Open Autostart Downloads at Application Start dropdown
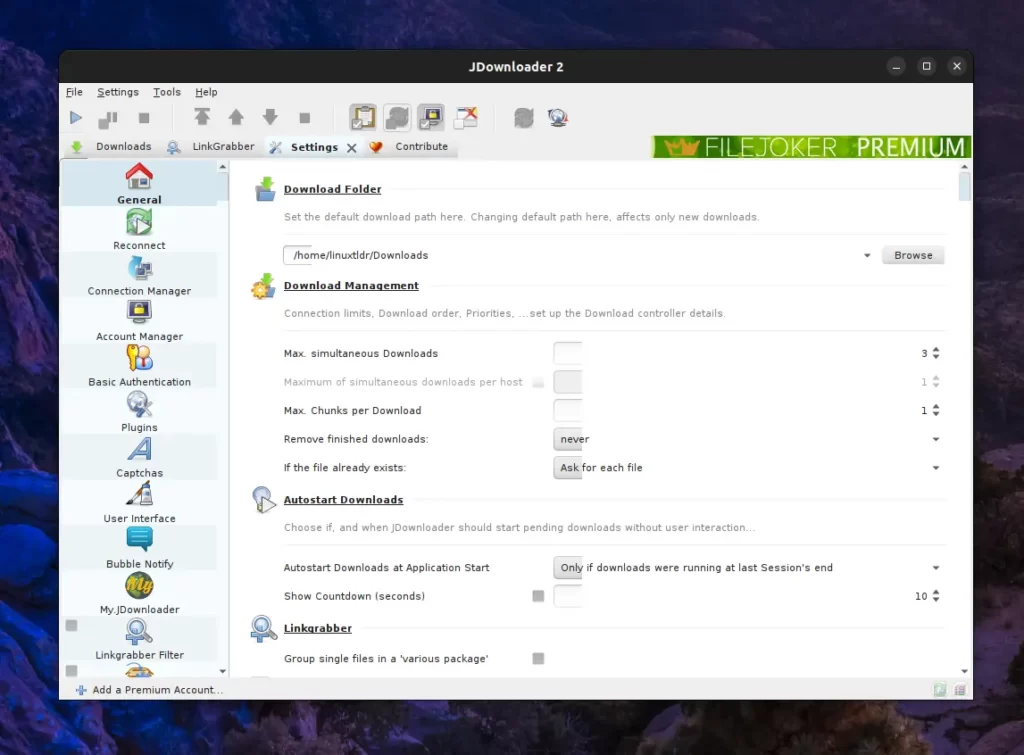Screen dimensions: 1024x755 [936, 568]
